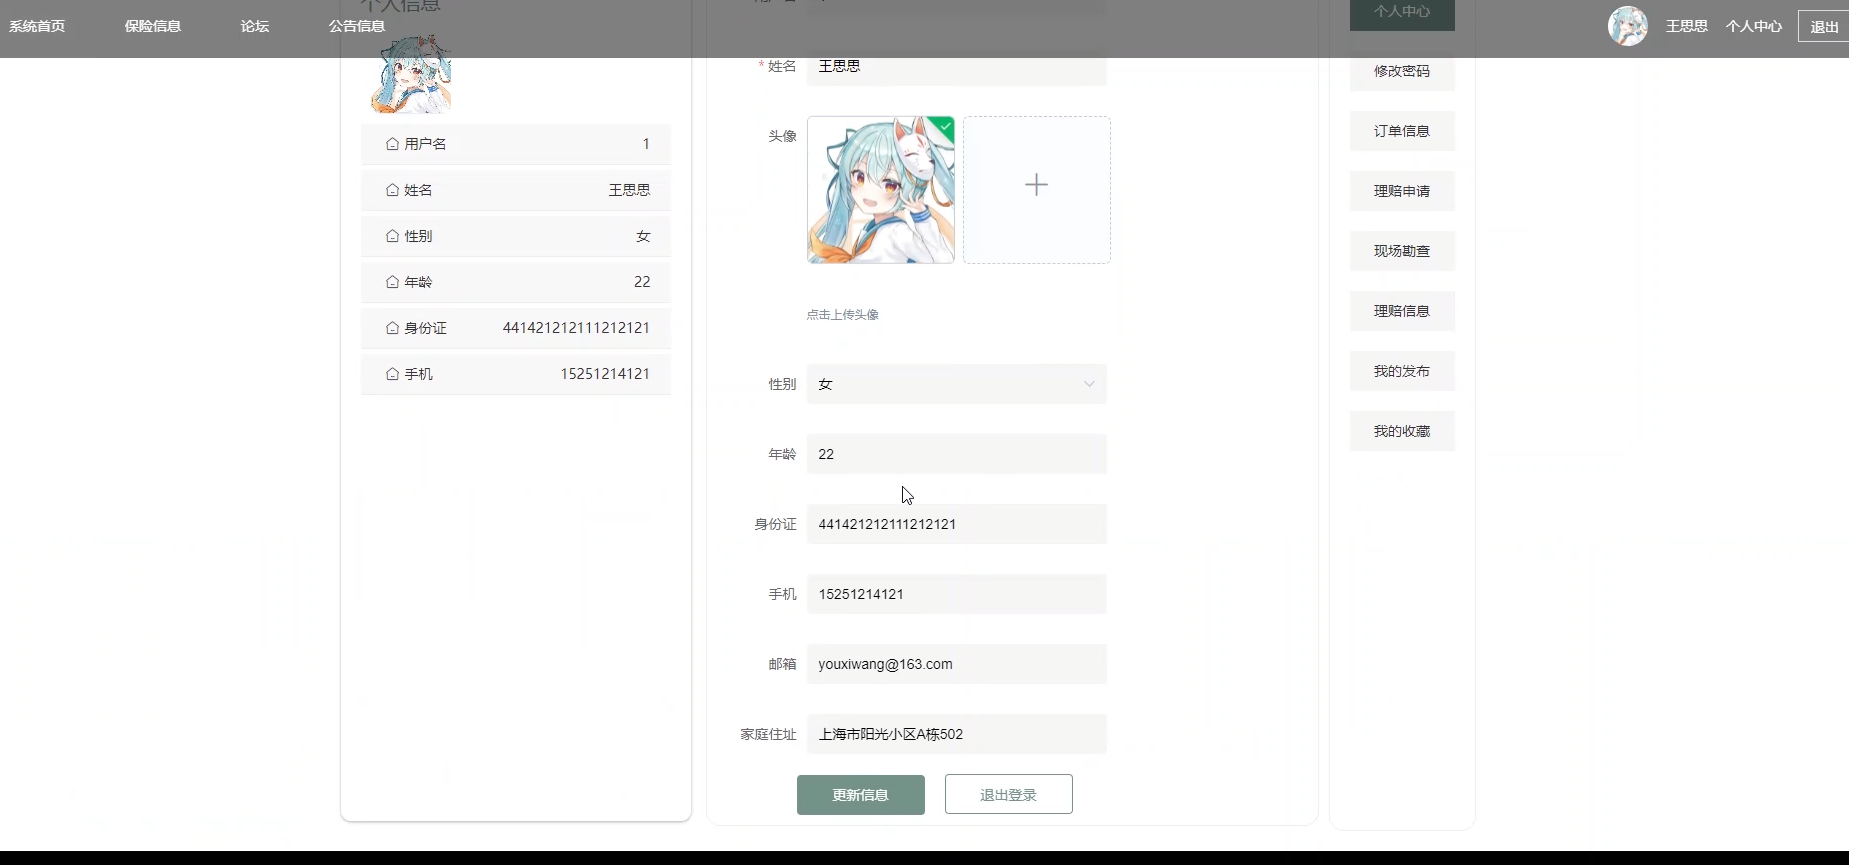Click the gender value 女 in left panel
Viewport: 1849px width, 865px height.
(643, 236)
